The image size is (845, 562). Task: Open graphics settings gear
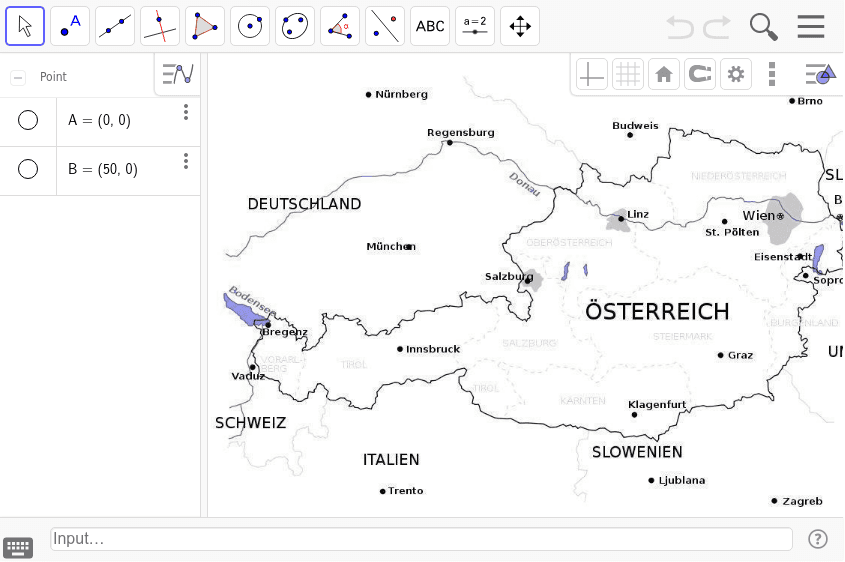click(736, 74)
